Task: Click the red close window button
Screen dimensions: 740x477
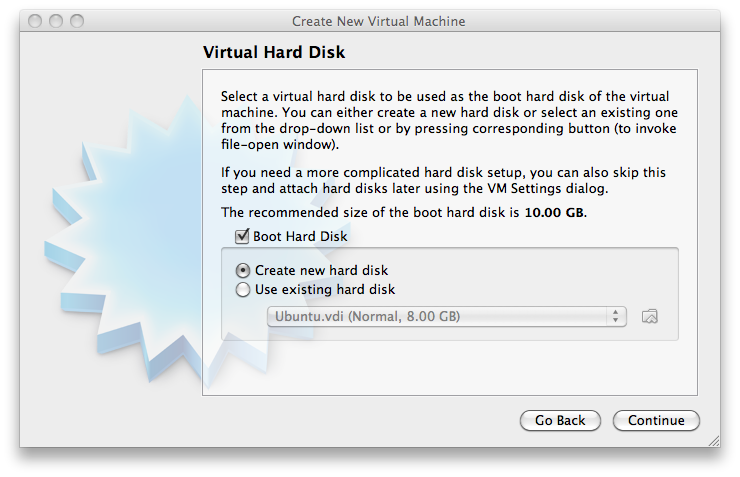Action: [36, 21]
